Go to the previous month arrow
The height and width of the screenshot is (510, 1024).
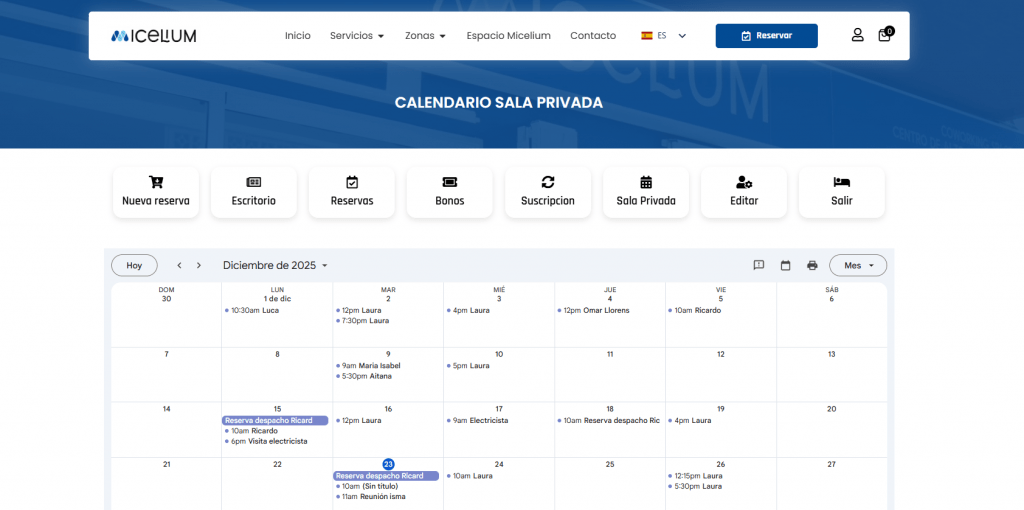179,265
